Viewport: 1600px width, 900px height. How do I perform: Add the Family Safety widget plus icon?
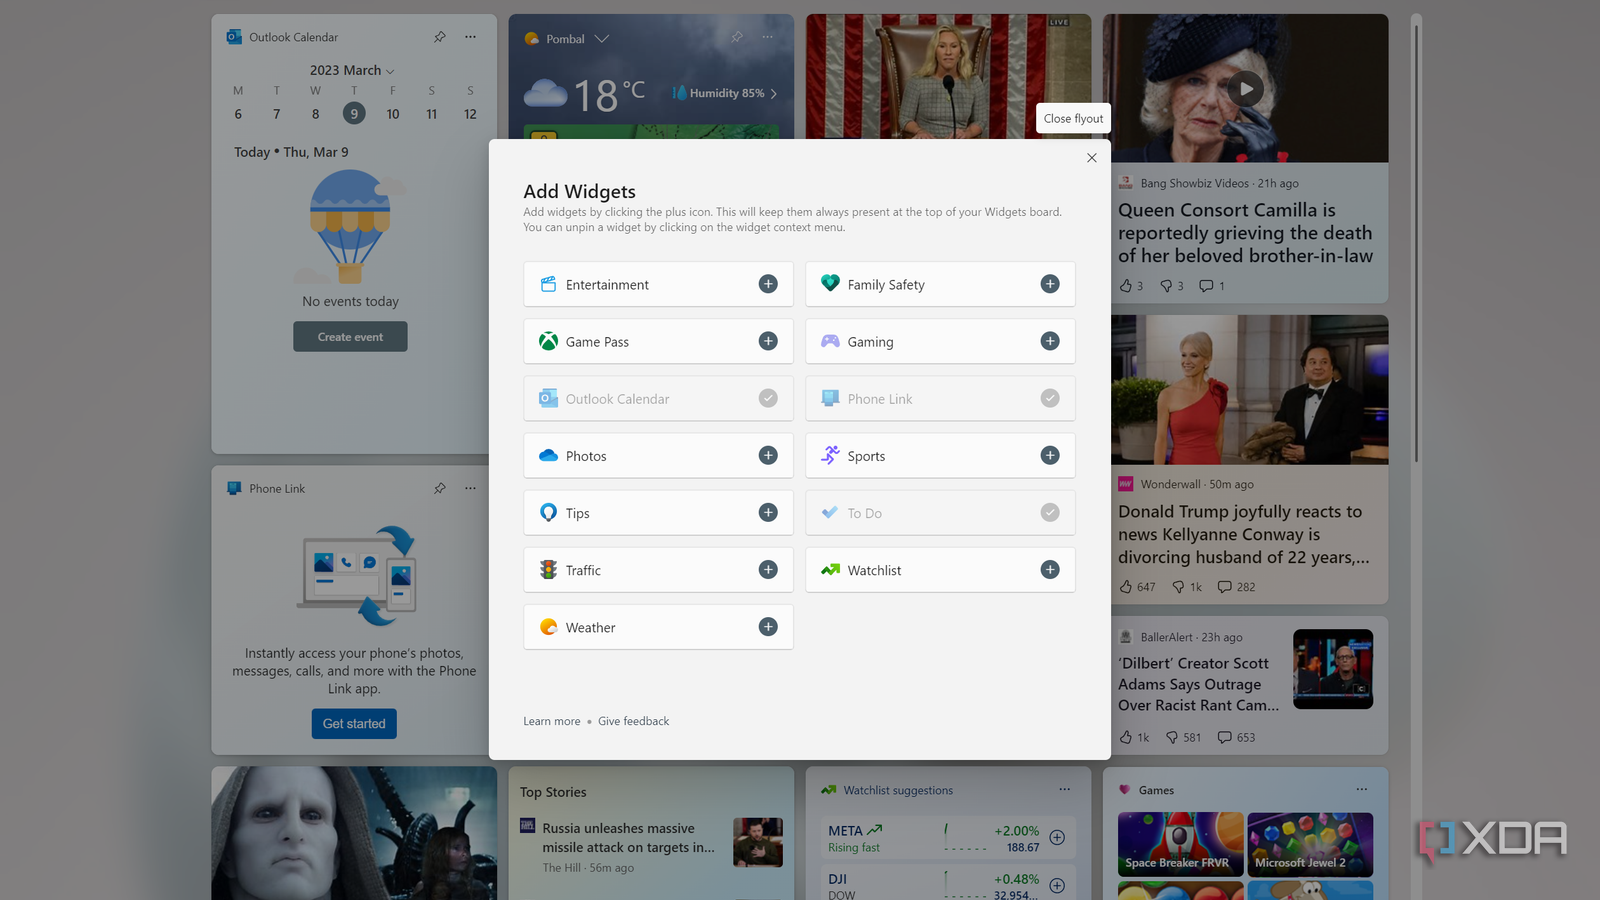point(1050,284)
